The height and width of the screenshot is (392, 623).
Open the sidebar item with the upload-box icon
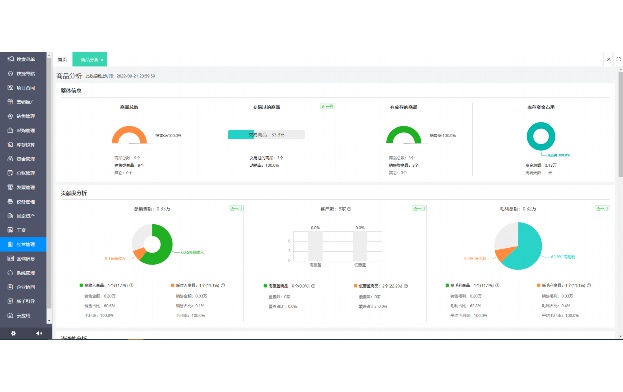click(x=23, y=130)
